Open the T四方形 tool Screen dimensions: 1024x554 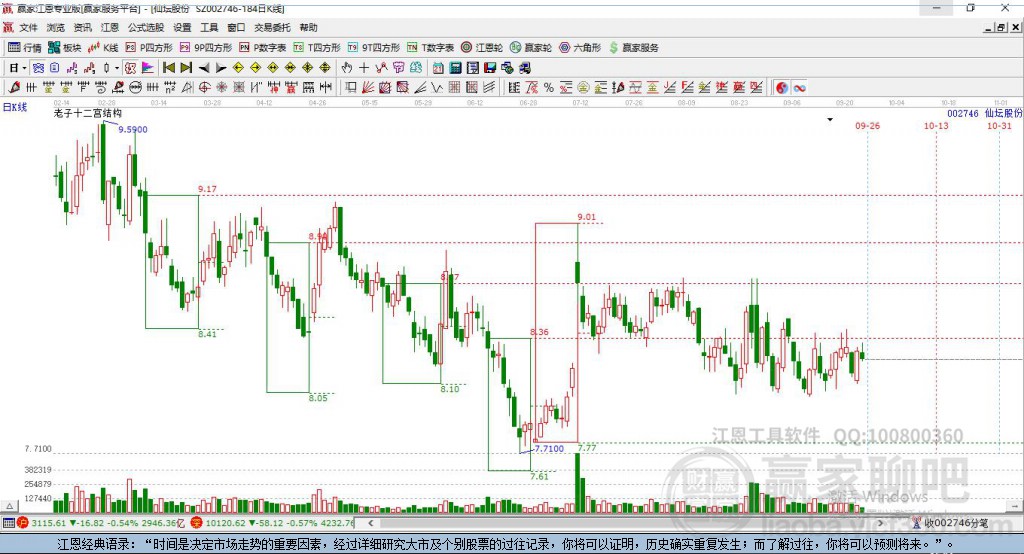click(x=317, y=48)
